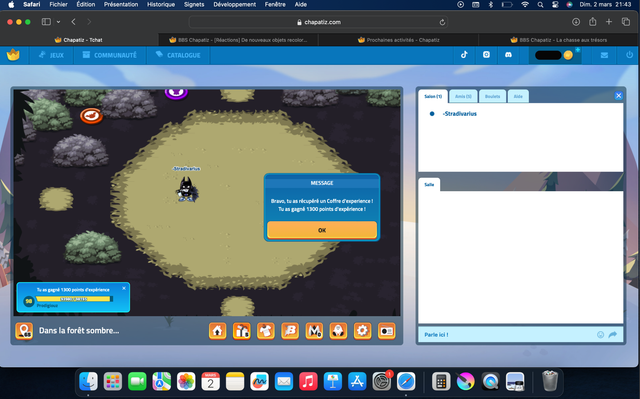Image resolution: width=640 pixels, height=399 pixels.
Task: Open the game settings gear icon
Action: point(362,331)
